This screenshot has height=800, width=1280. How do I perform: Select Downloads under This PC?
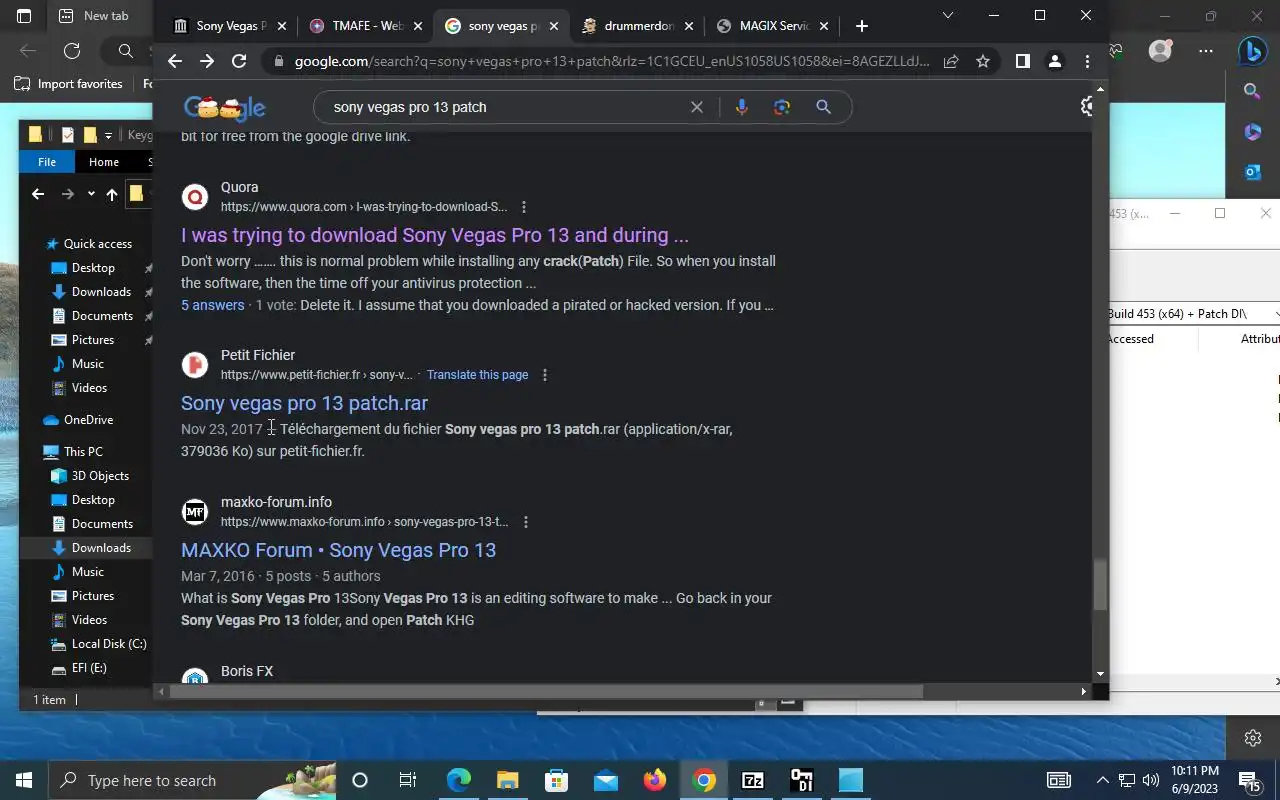pos(101,548)
